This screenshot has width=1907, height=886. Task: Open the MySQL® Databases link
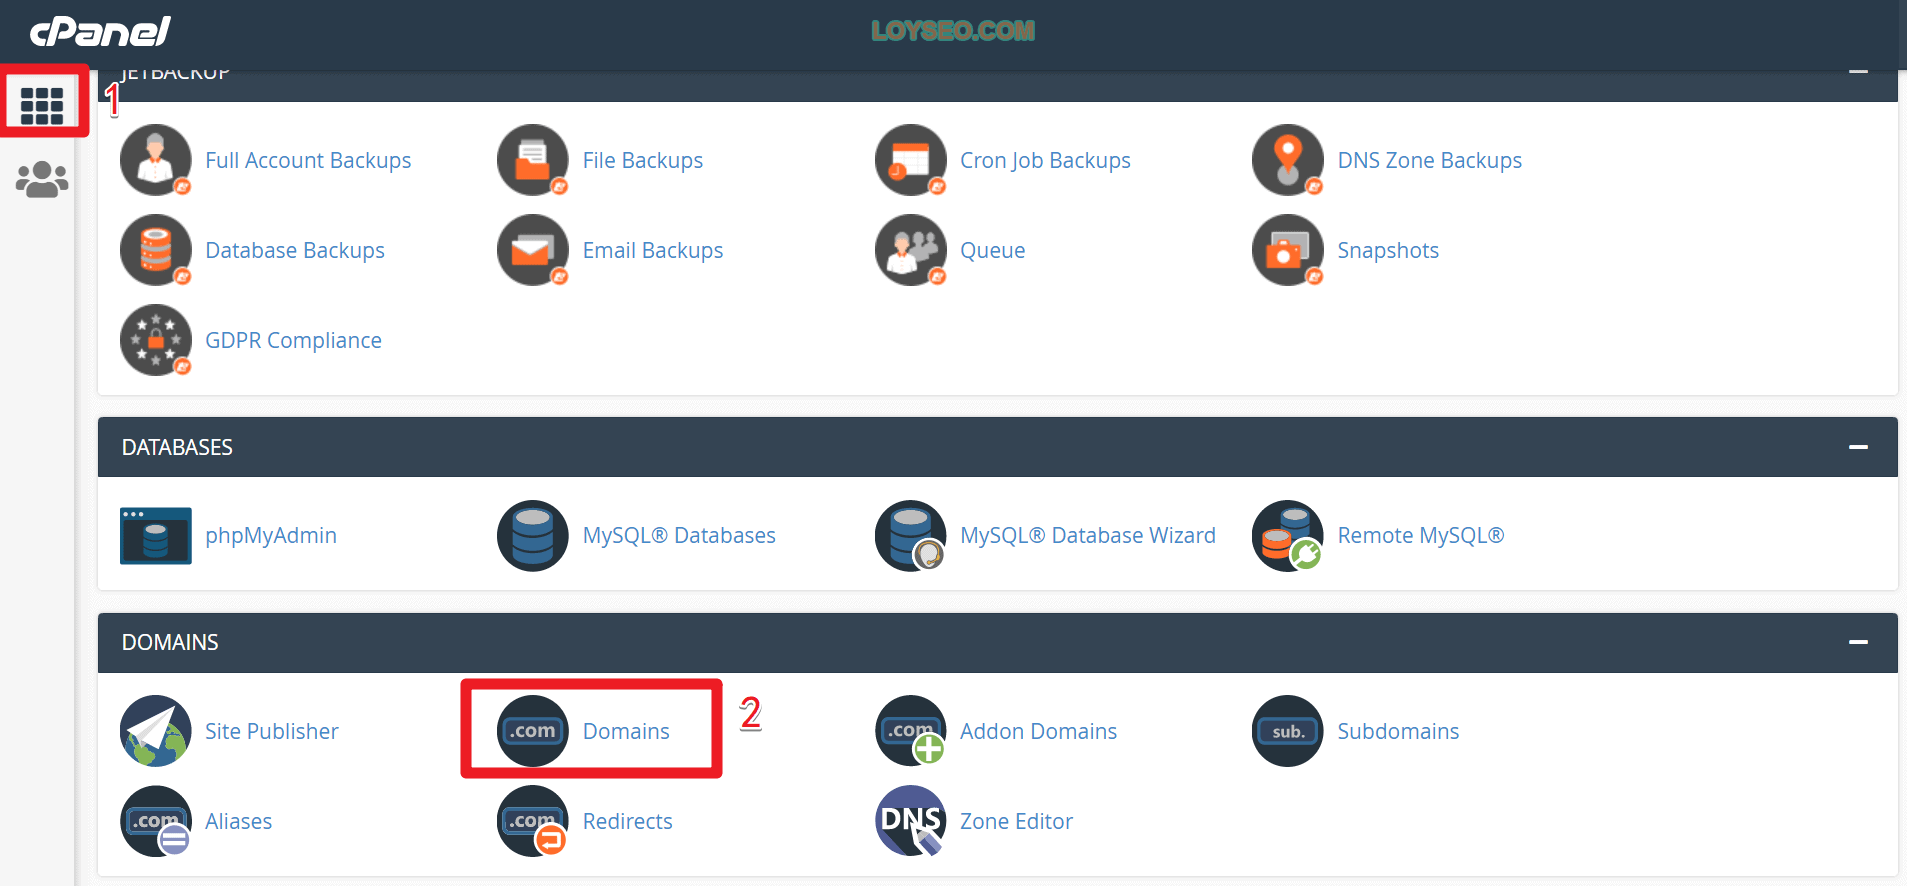(x=679, y=536)
